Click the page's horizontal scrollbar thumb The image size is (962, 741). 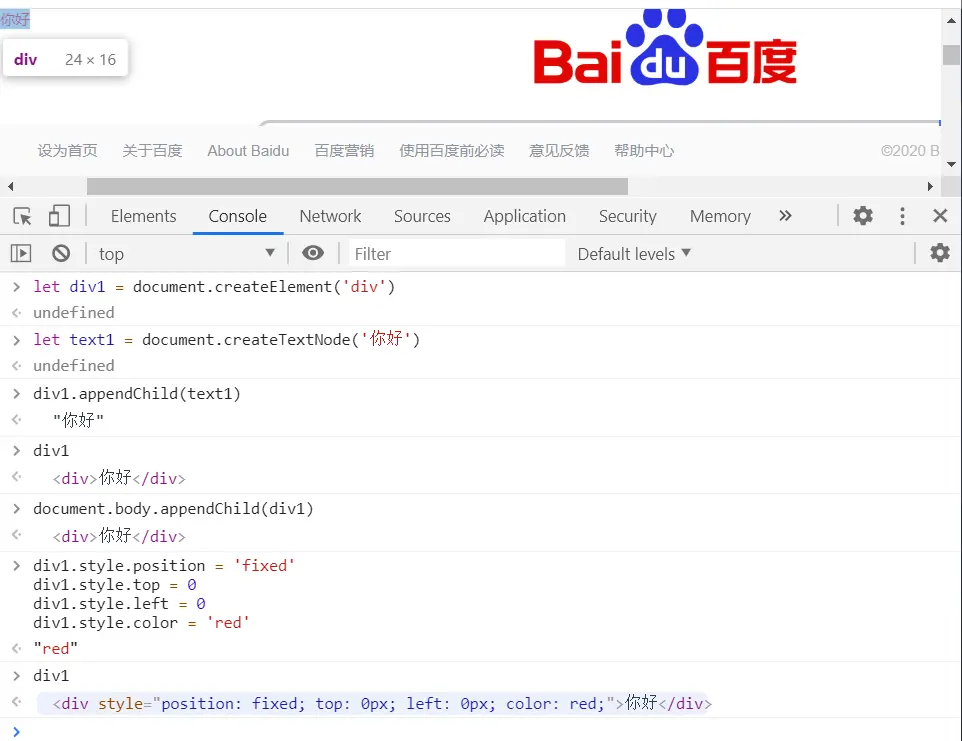coord(357,186)
